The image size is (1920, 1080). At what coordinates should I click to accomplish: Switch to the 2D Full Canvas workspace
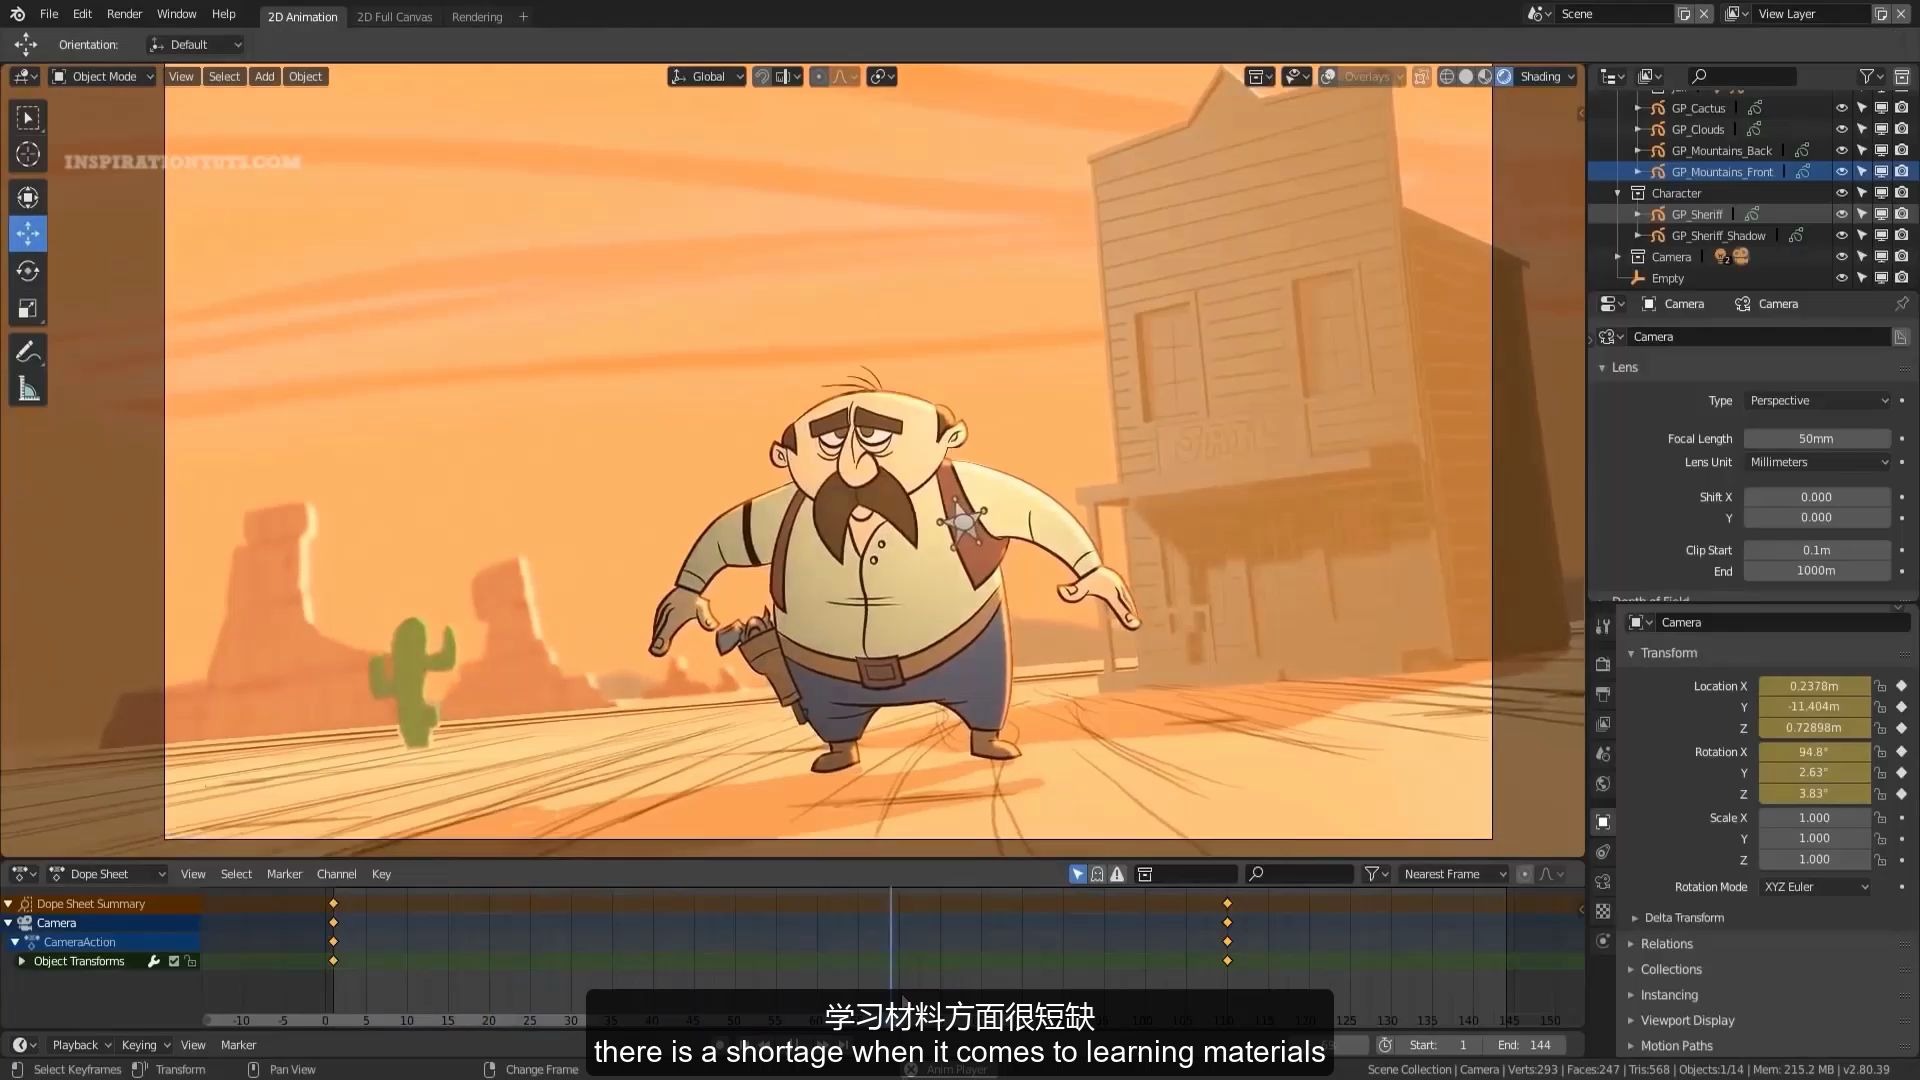[395, 16]
